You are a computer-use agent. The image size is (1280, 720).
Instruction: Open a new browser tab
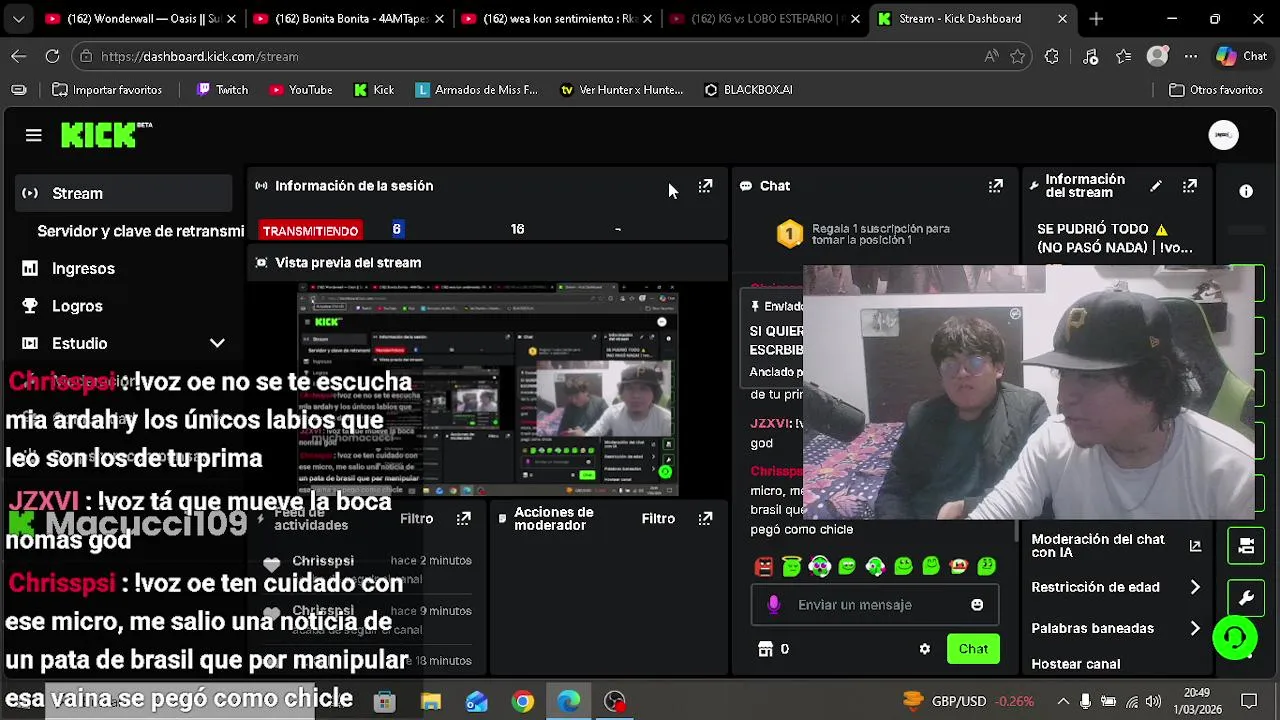1096,18
